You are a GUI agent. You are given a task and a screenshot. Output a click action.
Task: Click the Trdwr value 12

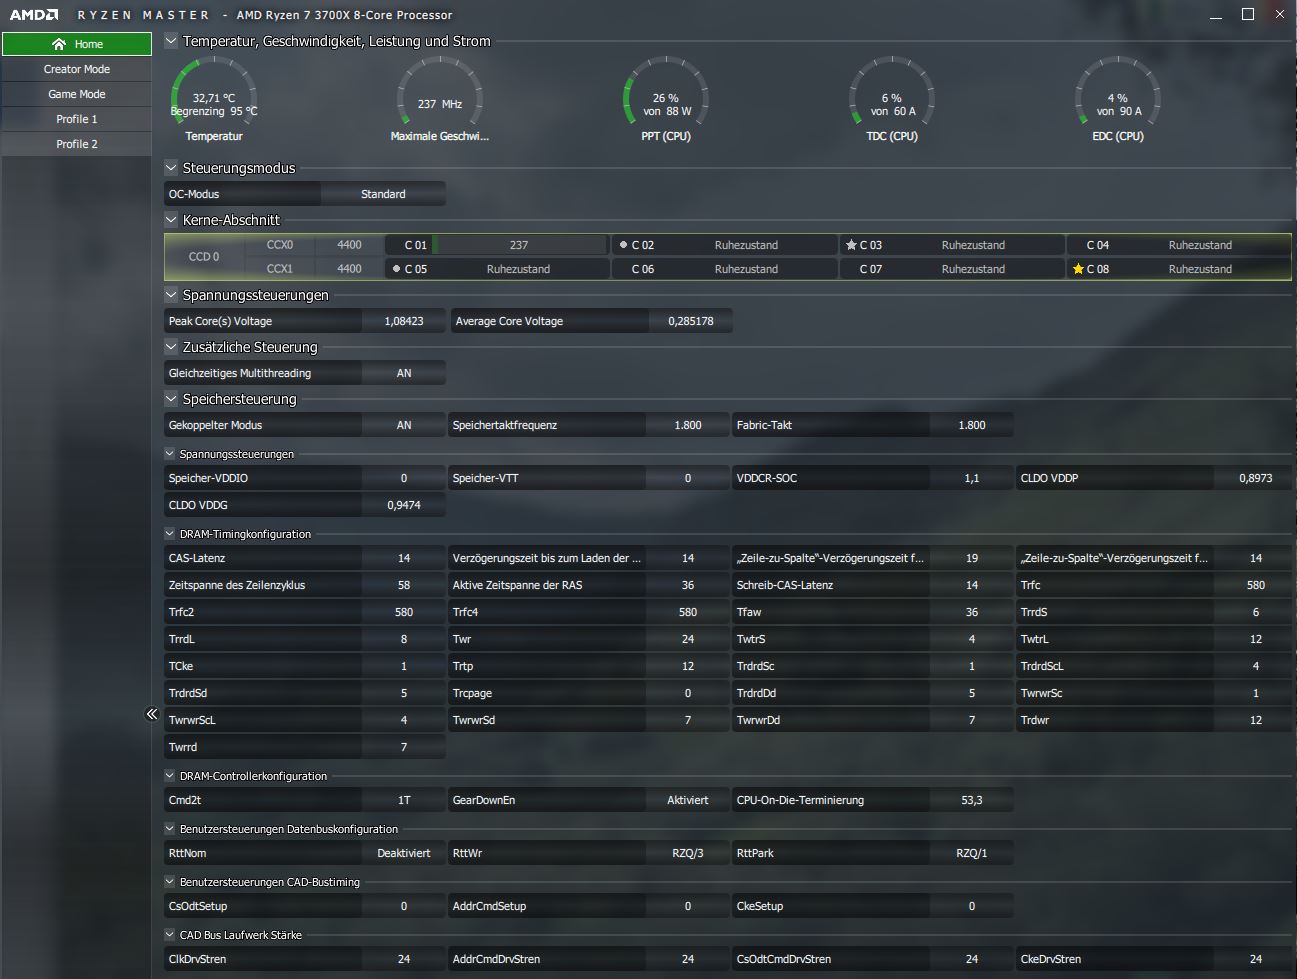tap(1256, 720)
